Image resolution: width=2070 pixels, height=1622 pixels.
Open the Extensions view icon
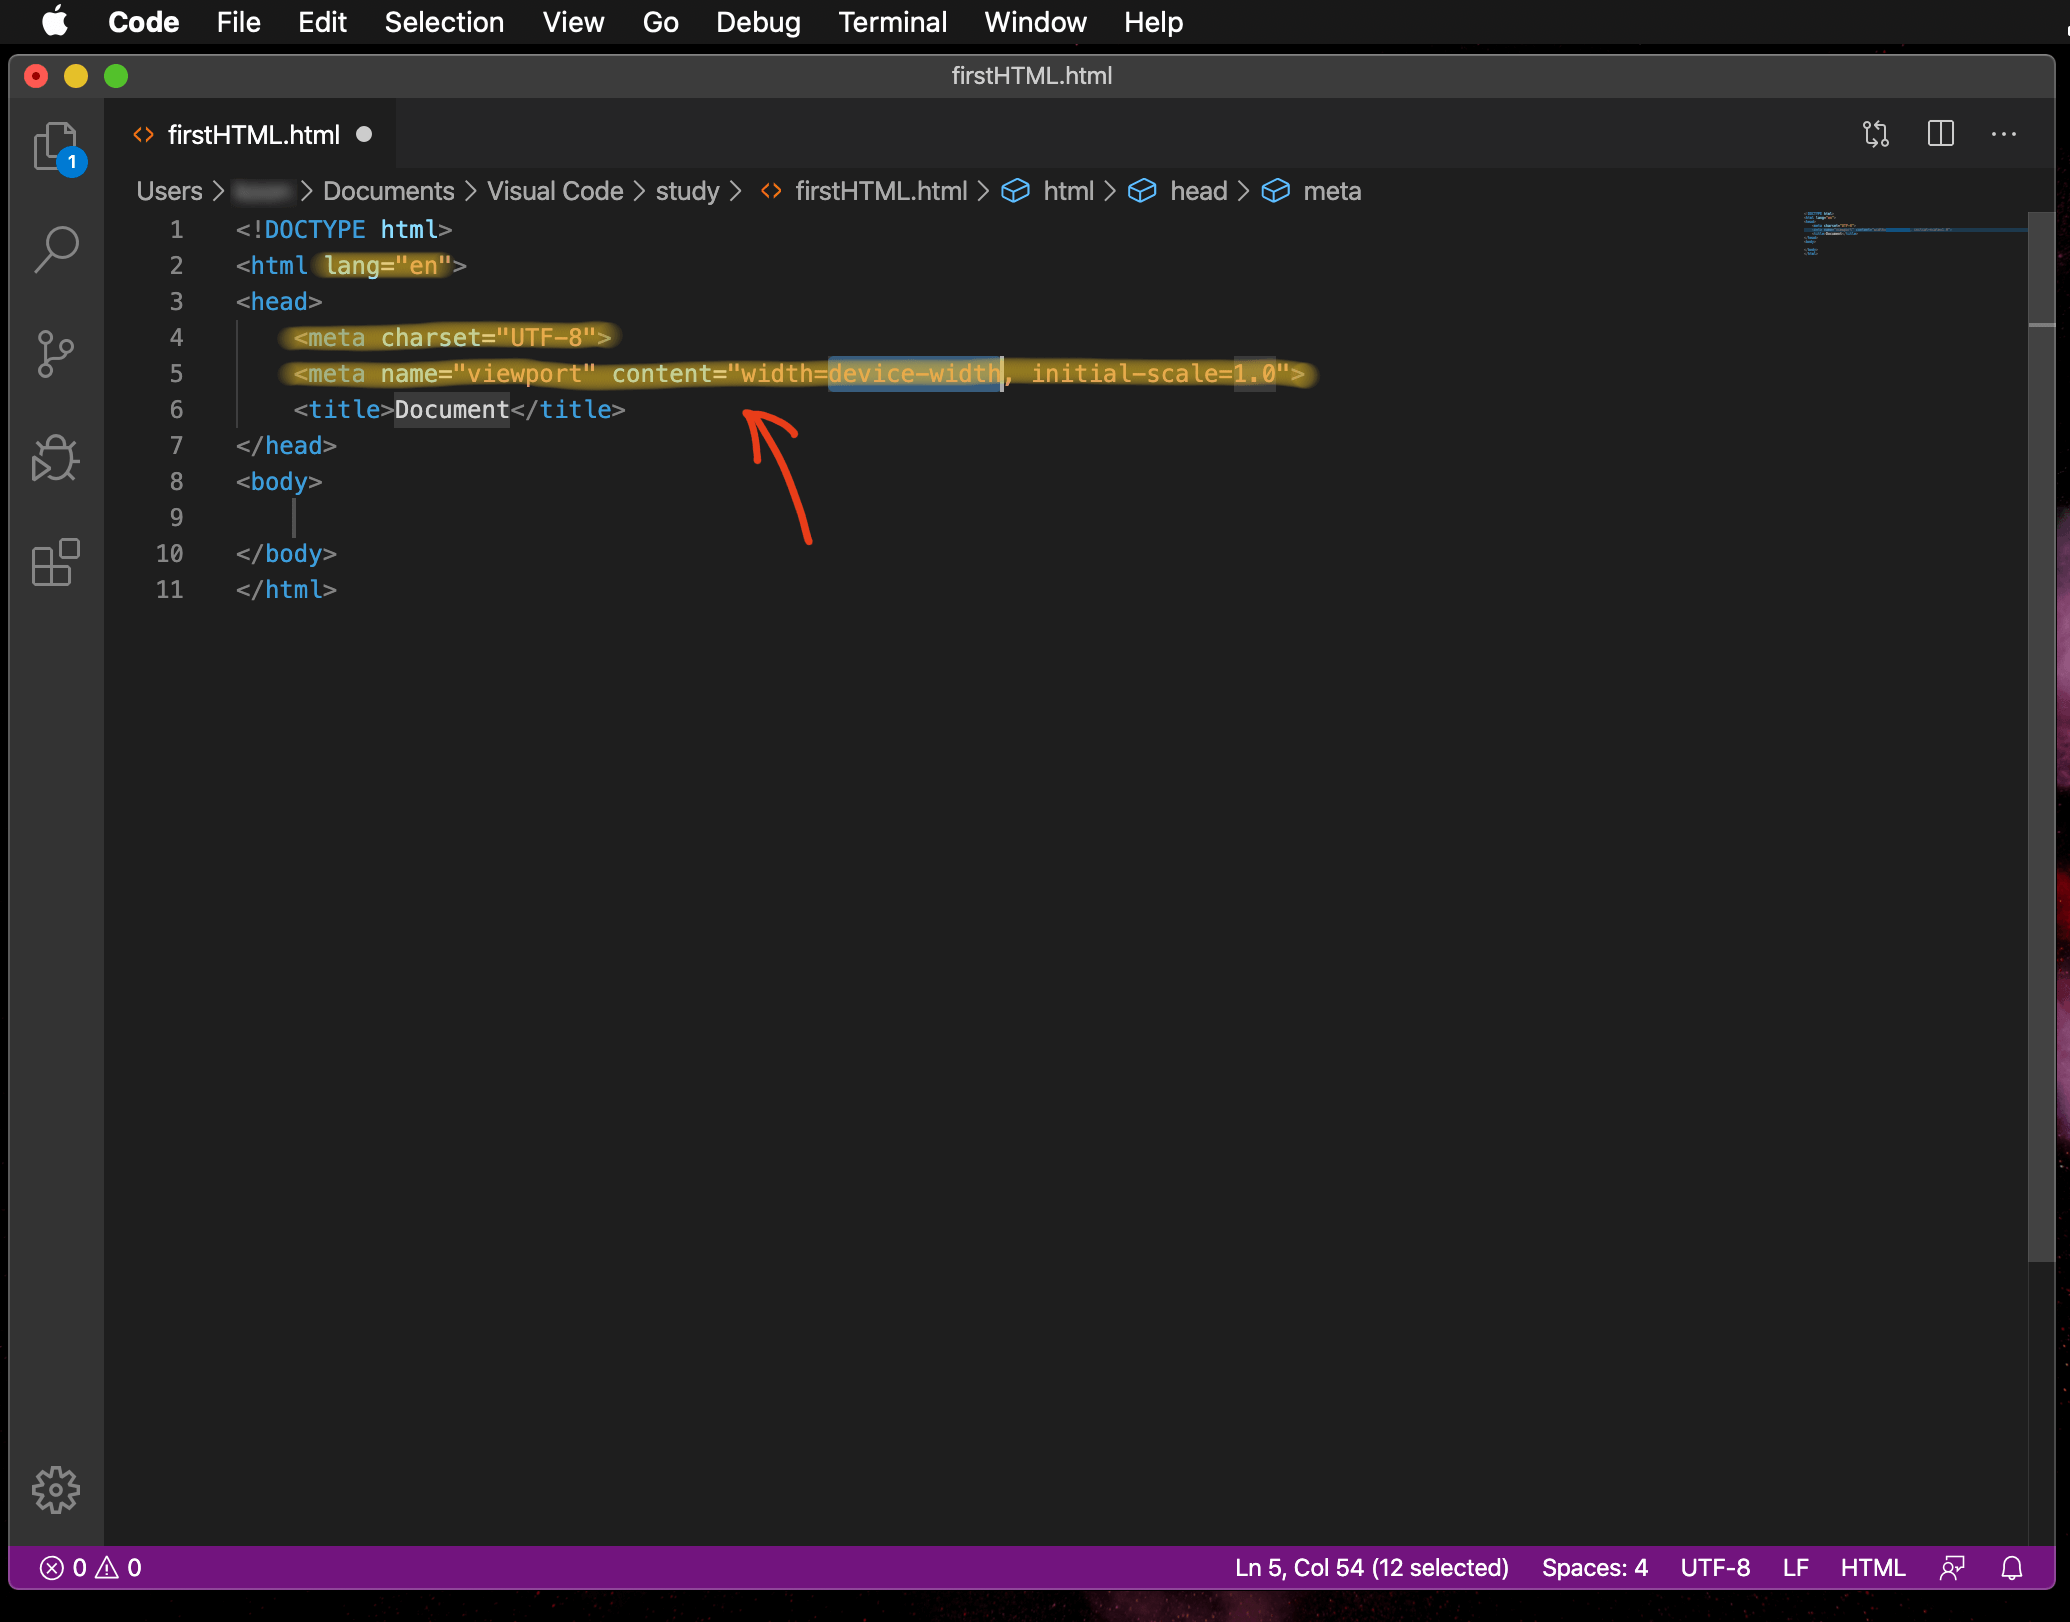(x=56, y=562)
